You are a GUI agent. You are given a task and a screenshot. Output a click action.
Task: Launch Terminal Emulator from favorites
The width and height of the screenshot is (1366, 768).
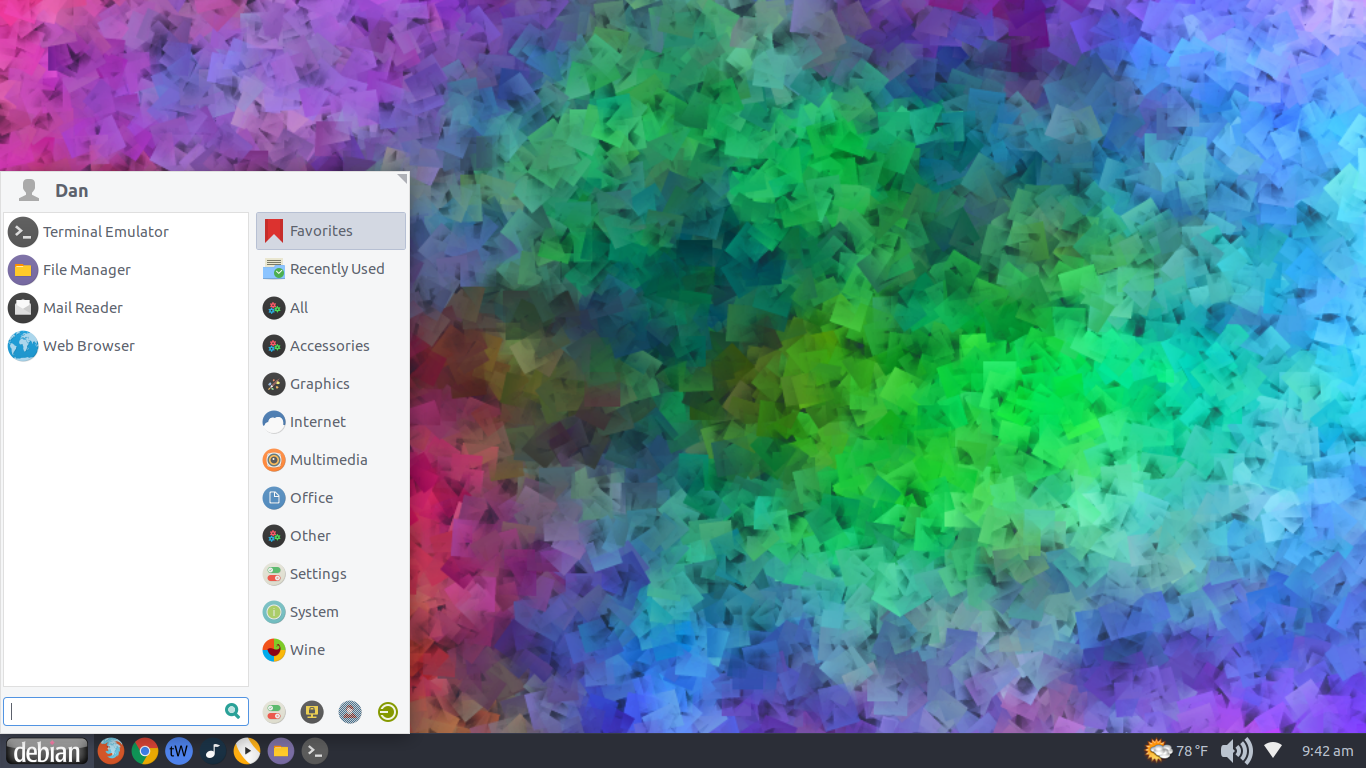pos(126,232)
